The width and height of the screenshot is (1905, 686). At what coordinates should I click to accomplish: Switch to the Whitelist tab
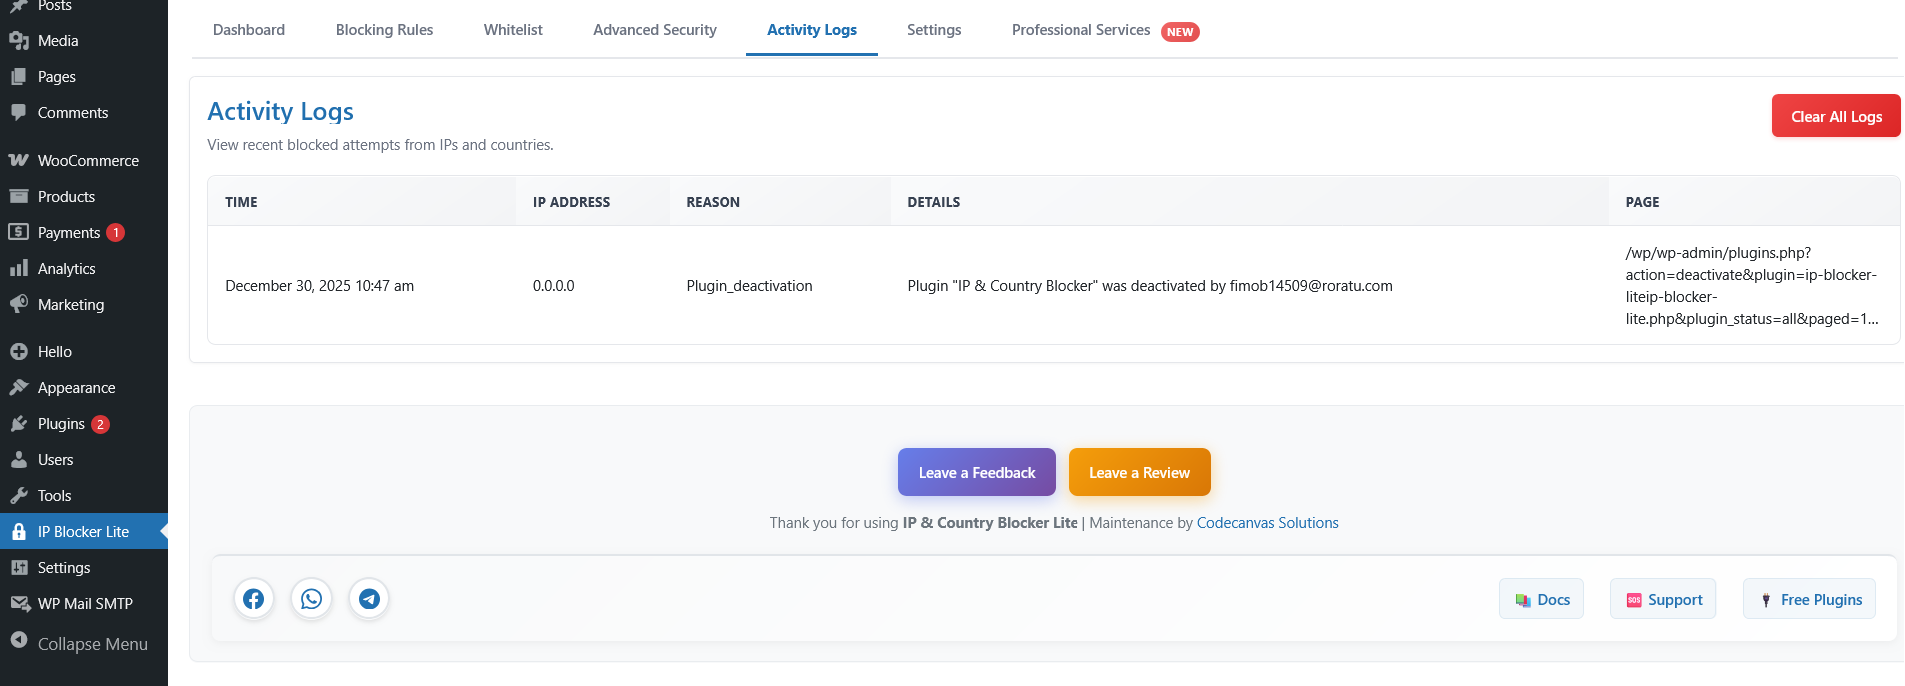point(513,30)
